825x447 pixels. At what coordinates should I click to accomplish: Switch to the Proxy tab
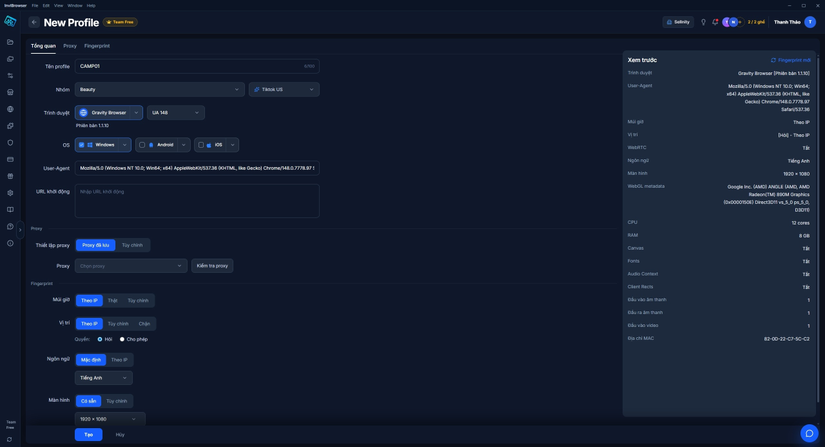[x=70, y=46]
